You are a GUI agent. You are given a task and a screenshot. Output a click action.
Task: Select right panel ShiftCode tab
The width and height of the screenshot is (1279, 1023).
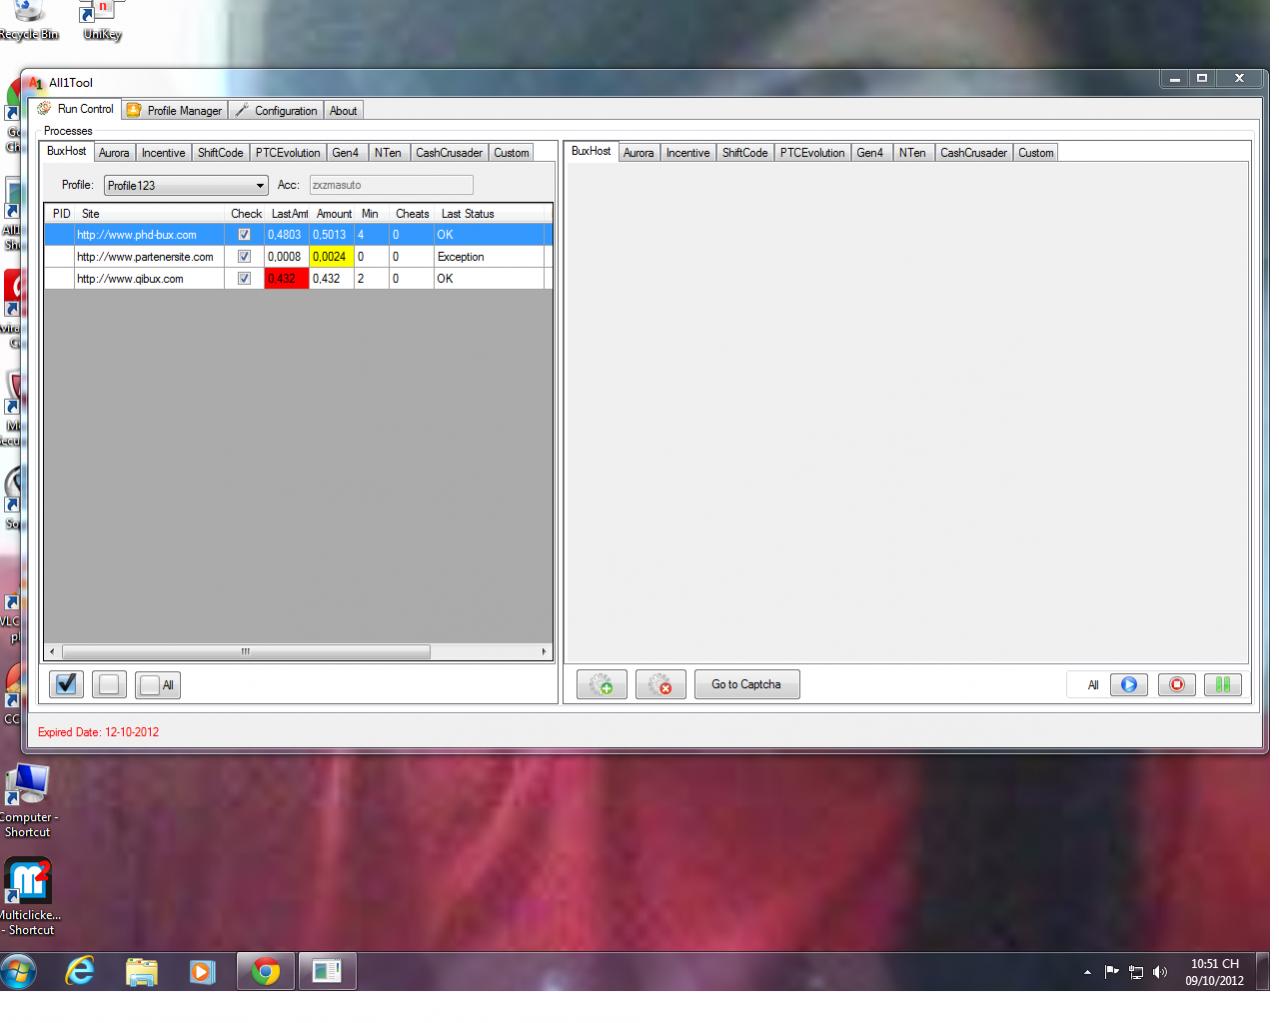745,153
